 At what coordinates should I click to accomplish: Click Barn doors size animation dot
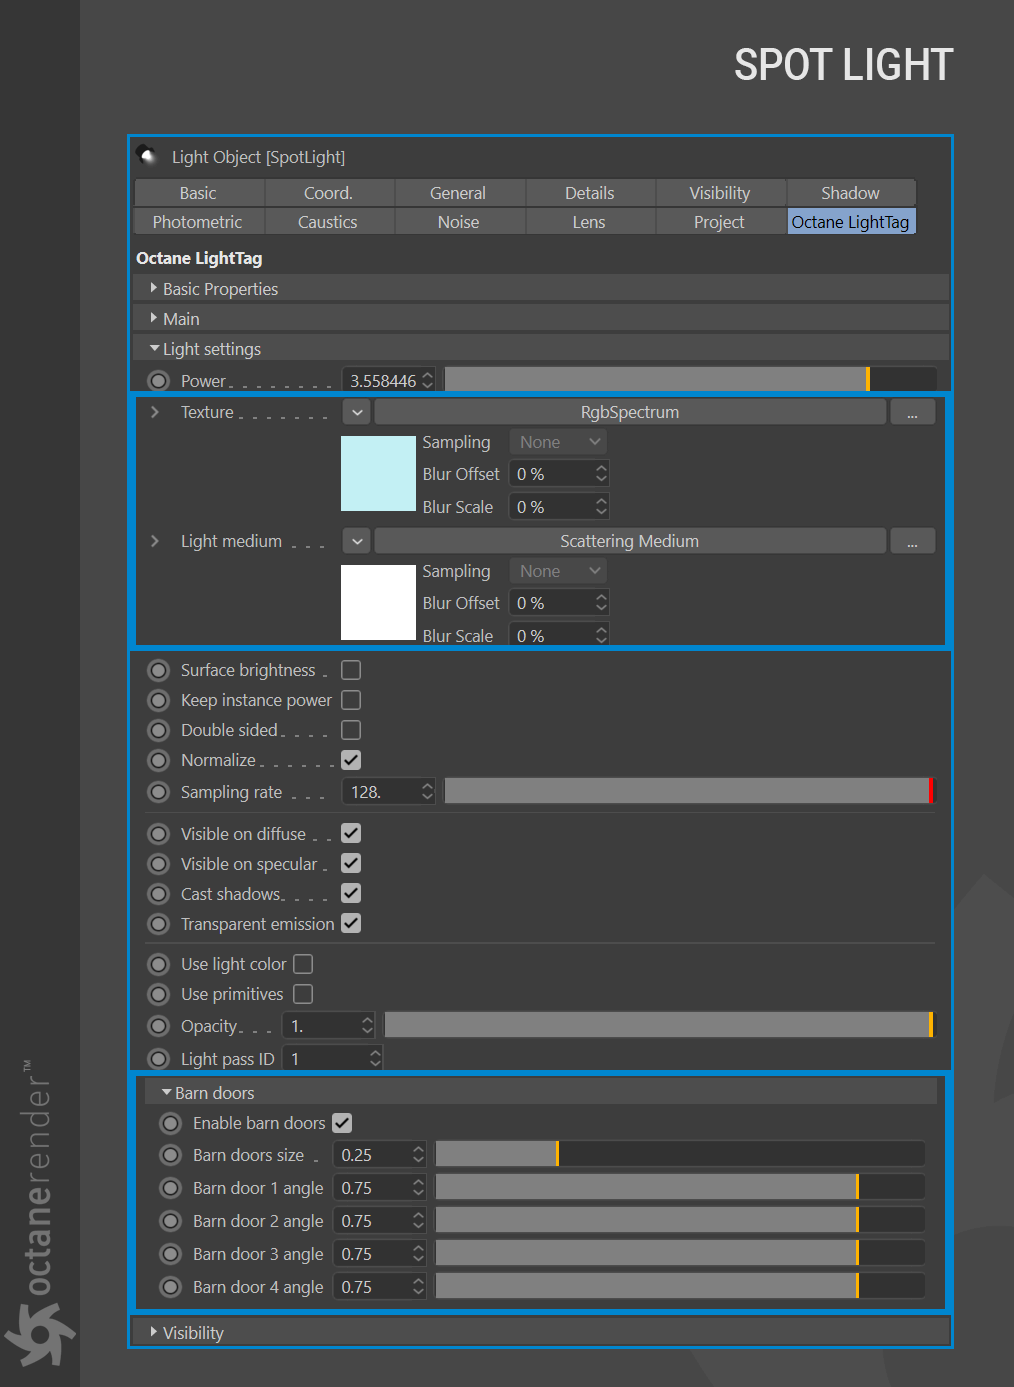tap(170, 1155)
